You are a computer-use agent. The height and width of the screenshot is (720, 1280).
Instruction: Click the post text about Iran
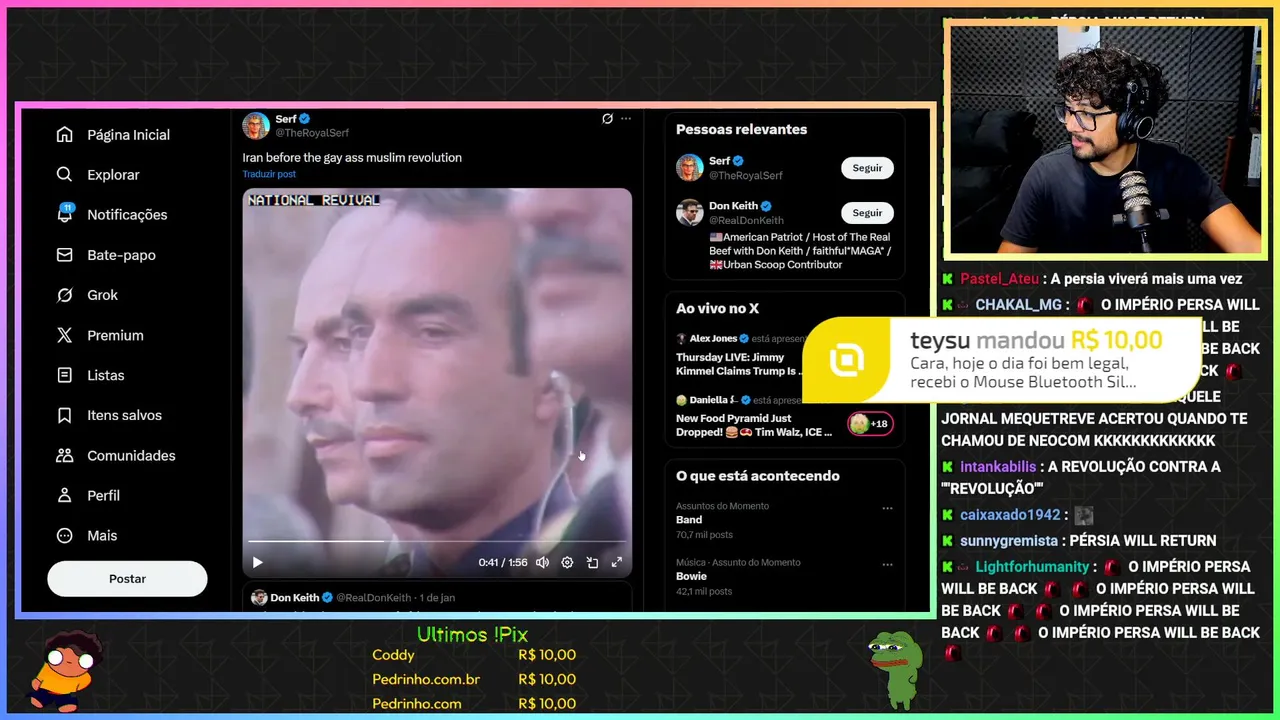click(x=352, y=157)
